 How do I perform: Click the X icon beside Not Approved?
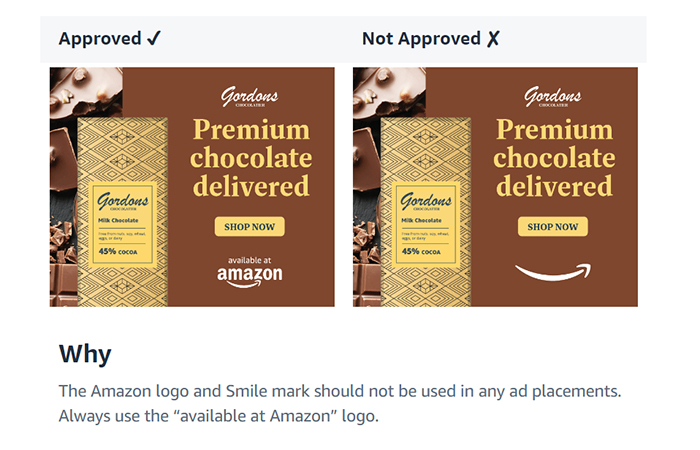pos(492,39)
